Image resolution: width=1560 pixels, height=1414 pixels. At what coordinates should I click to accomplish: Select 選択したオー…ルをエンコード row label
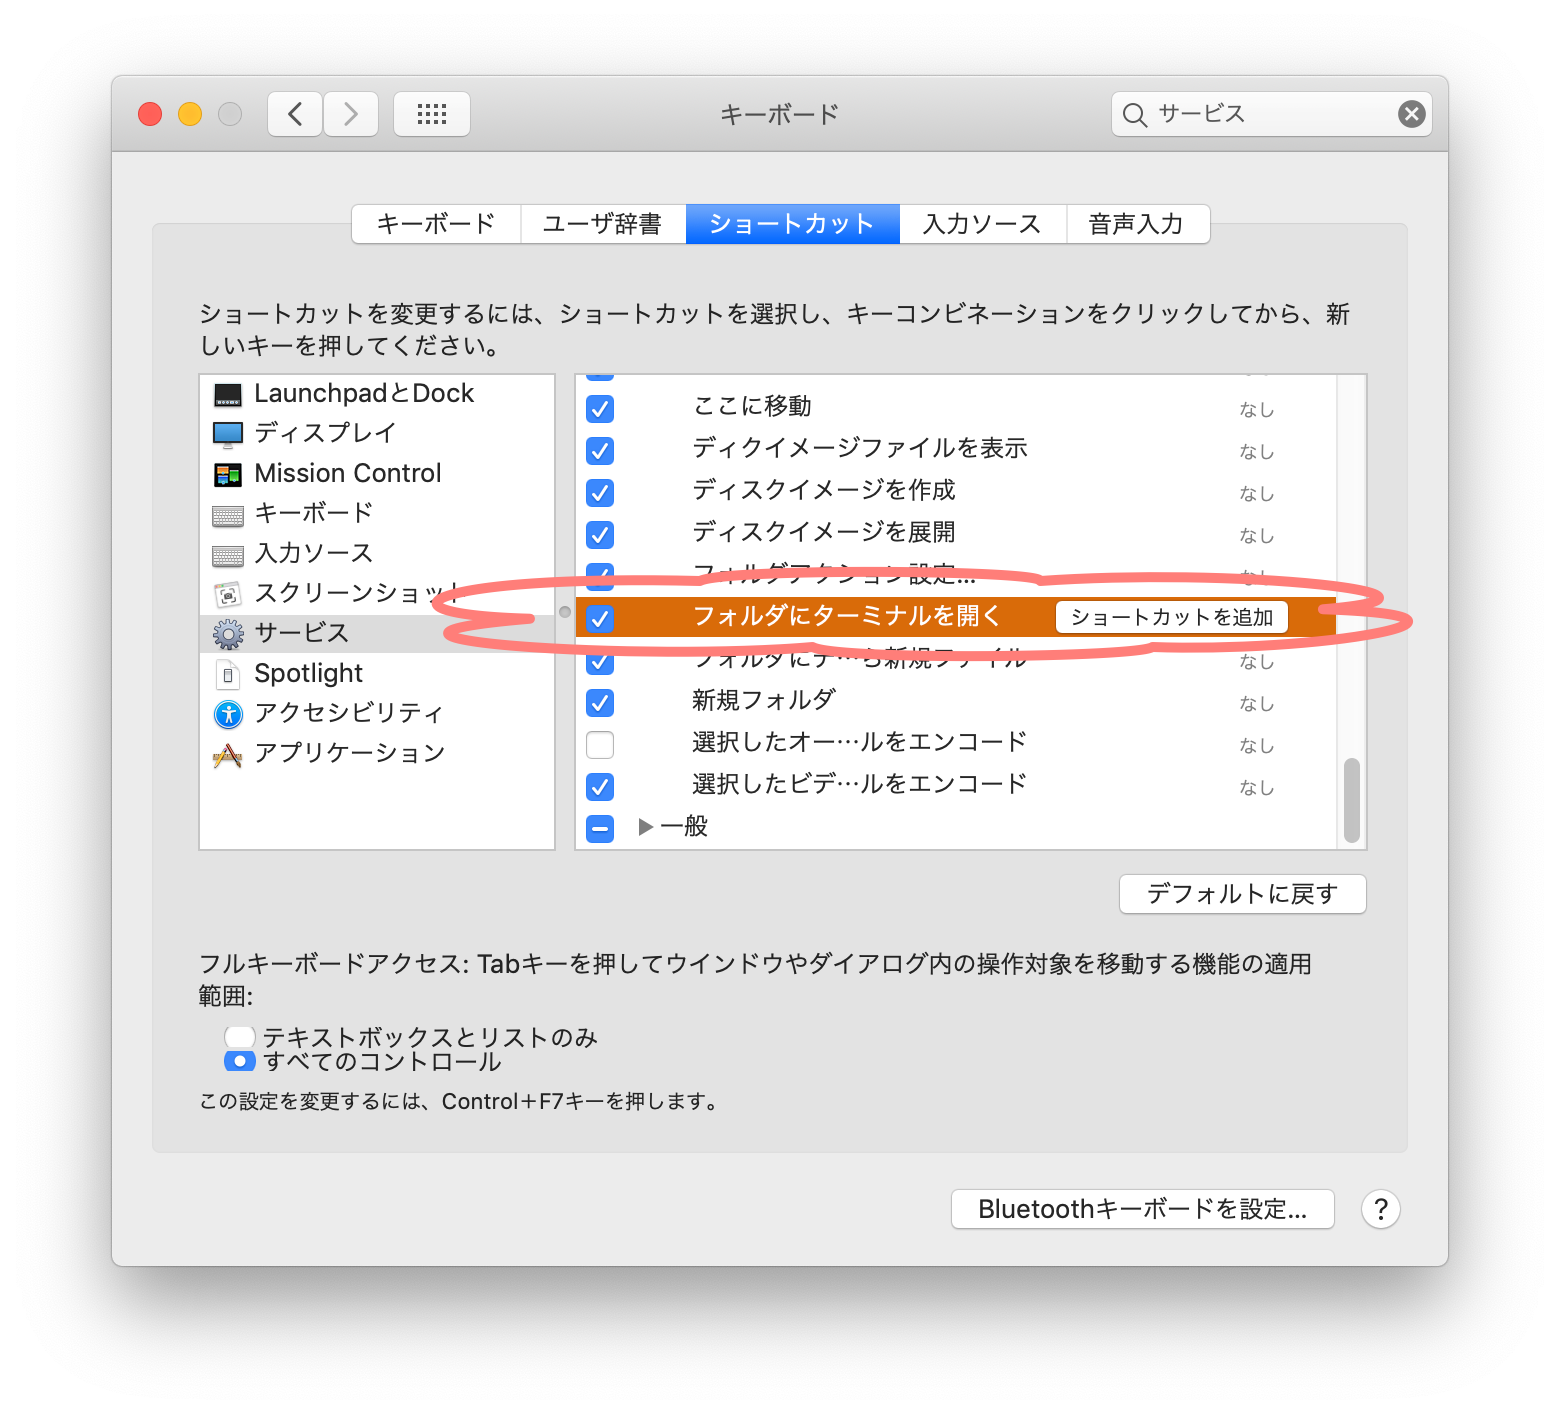(x=860, y=743)
